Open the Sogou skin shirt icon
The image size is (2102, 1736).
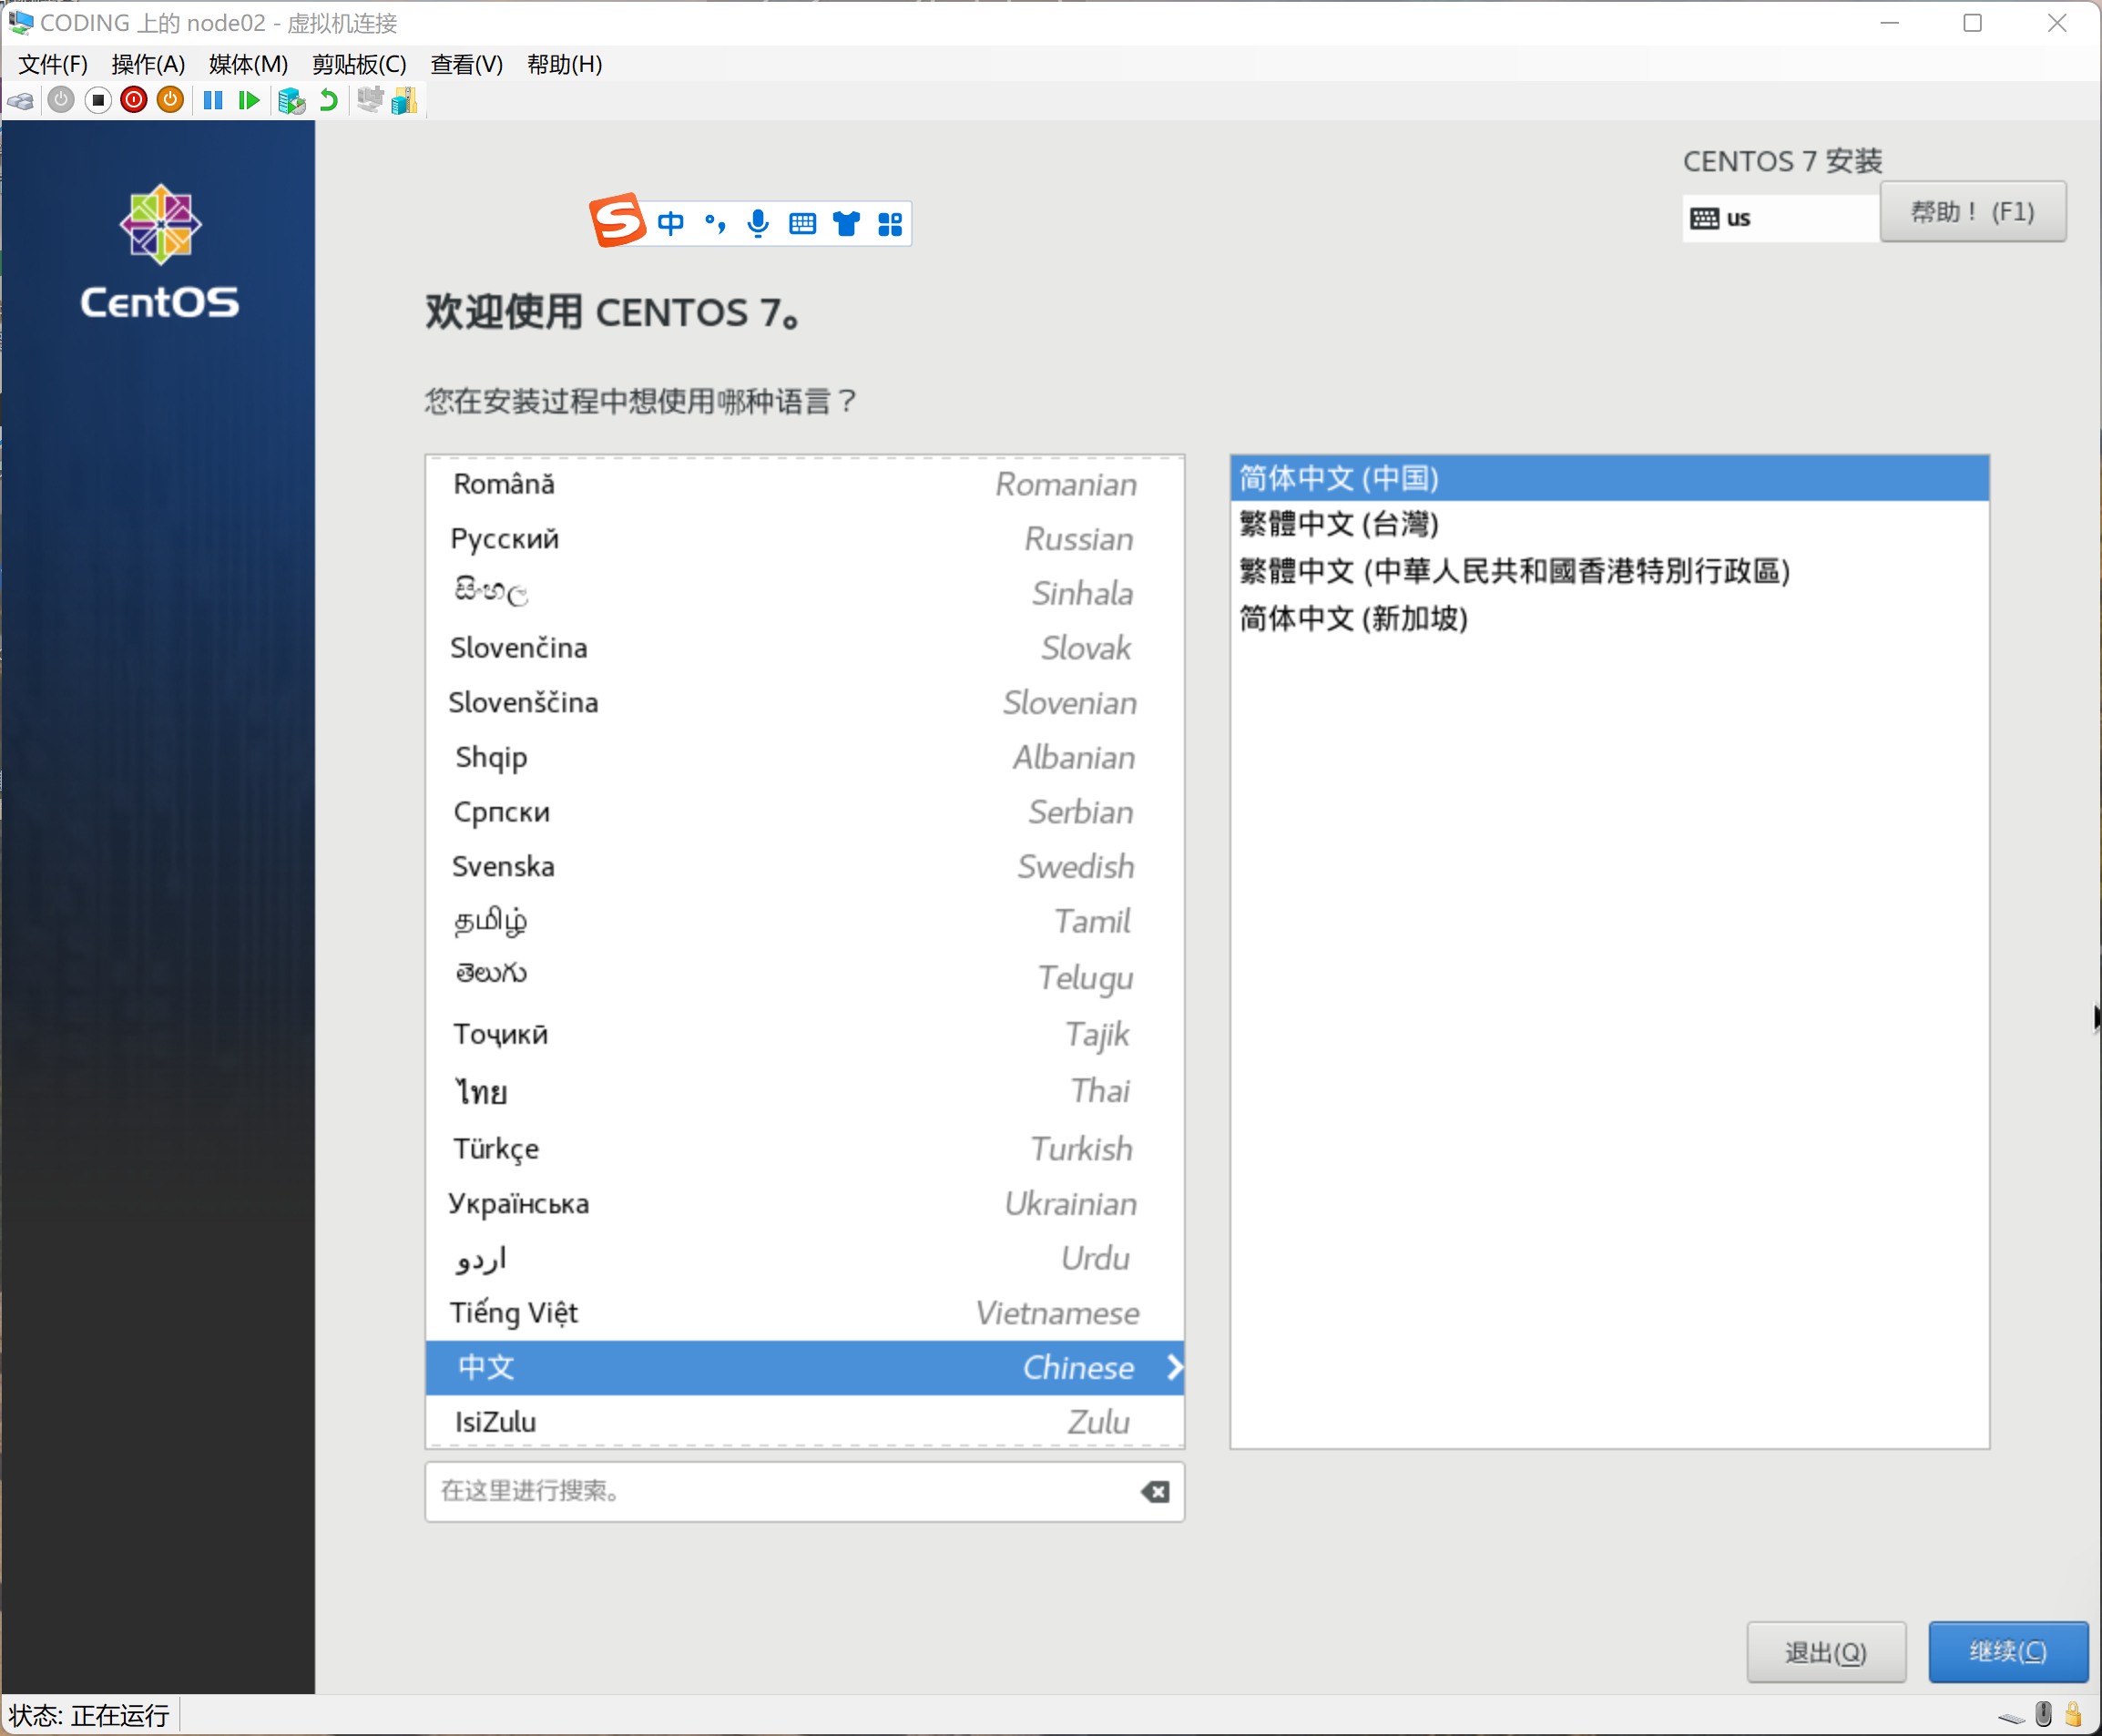pyautogui.click(x=846, y=223)
